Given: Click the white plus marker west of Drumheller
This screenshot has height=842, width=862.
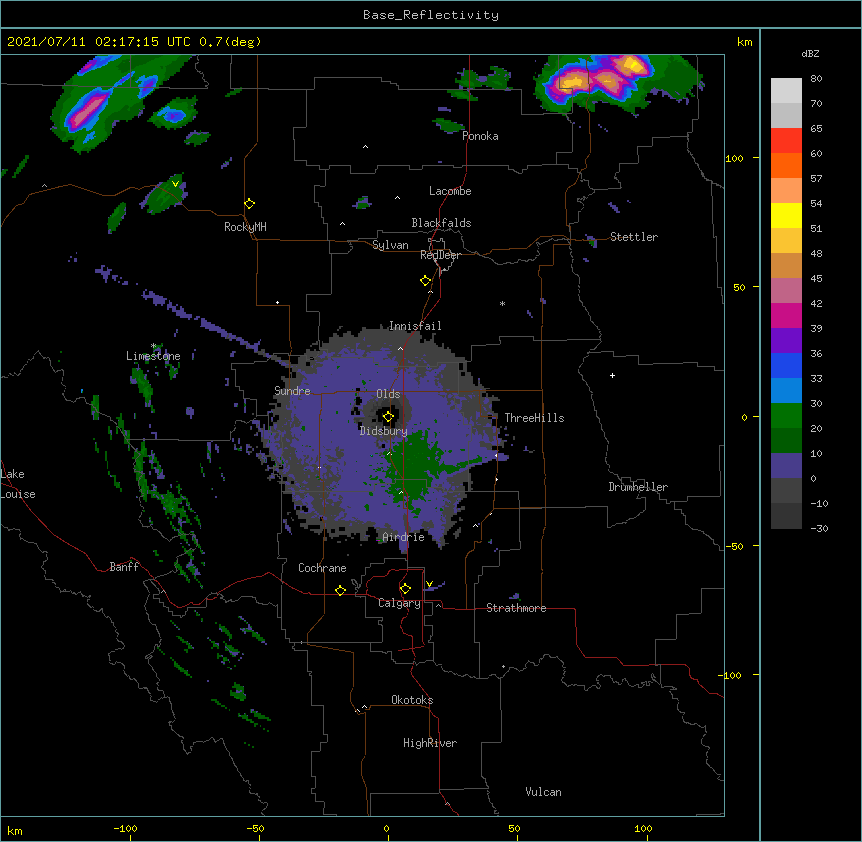Looking at the screenshot, I should tap(612, 375).
